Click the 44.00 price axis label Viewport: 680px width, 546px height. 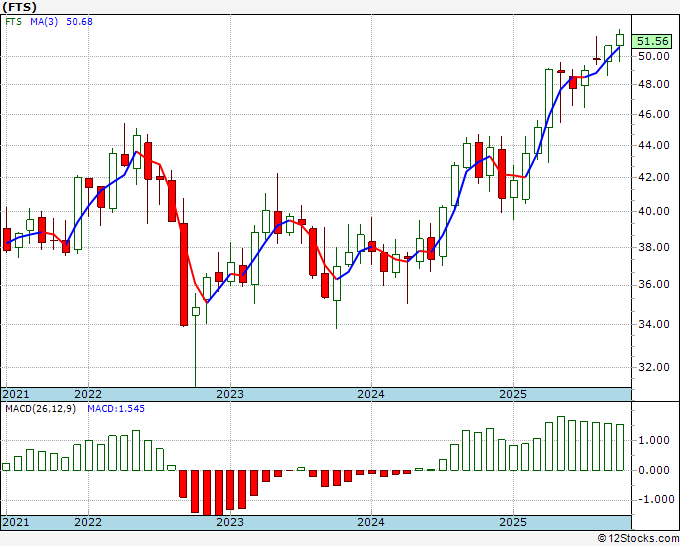coord(654,145)
